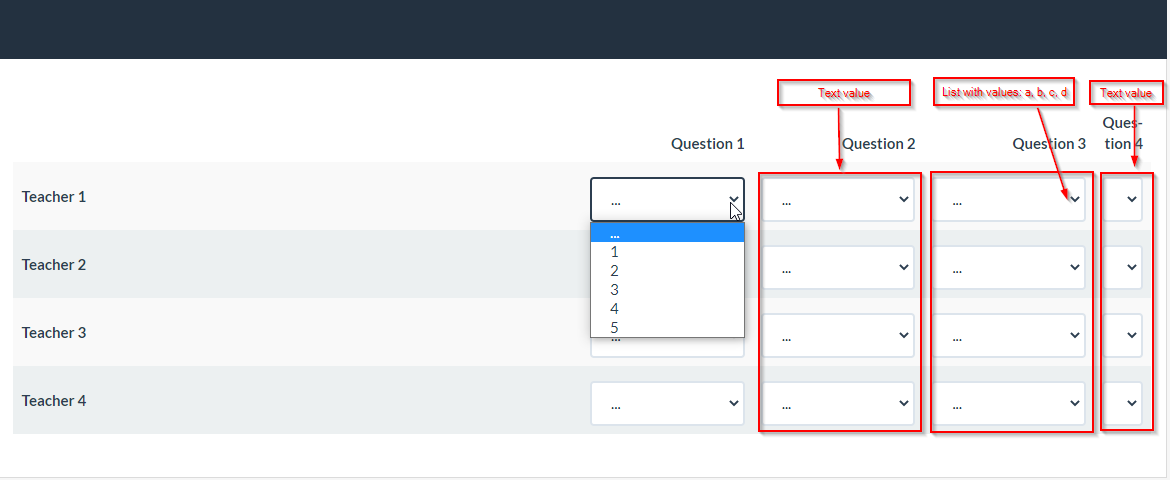The width and height of the screenshot is (1170, 480).
Task: Select option 2 in the open dropdown list
Action: point(615,271)
